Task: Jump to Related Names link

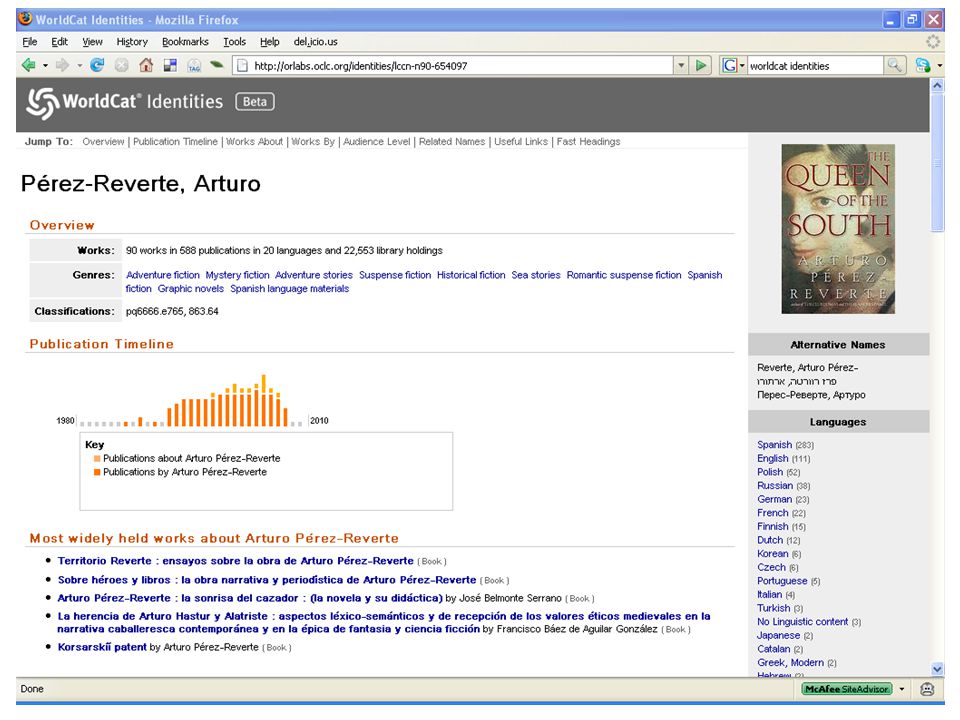Action: click(452, 141)
